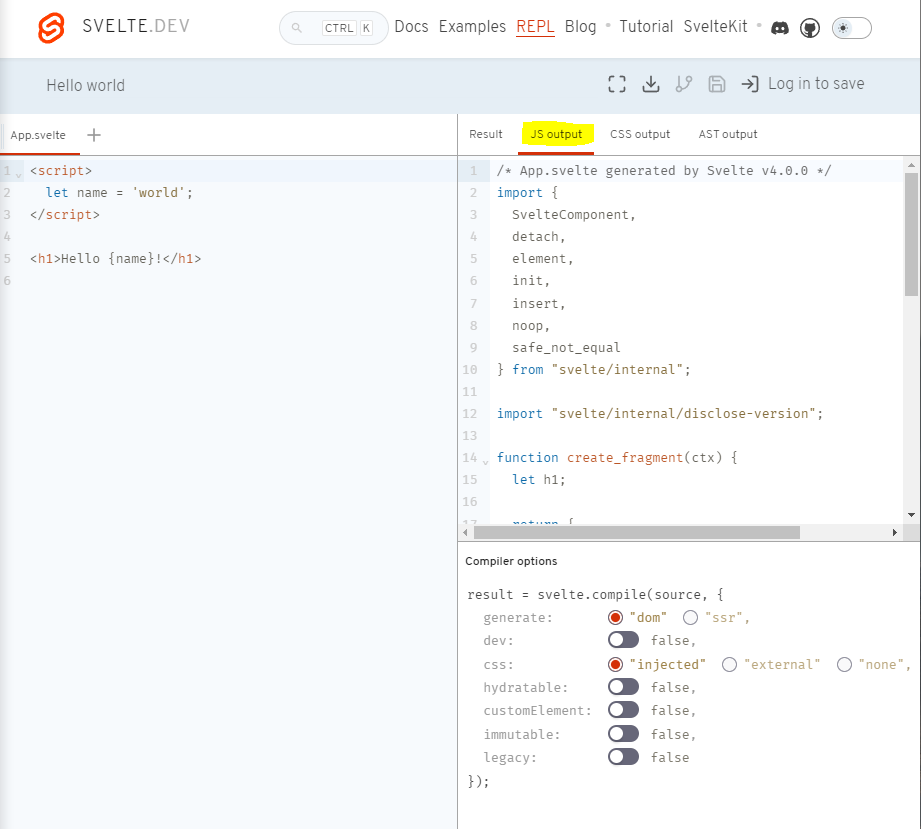Click the SVELTE.DEV home link
The width and height of the screenshot is (921, 829).
click(136, 26)
